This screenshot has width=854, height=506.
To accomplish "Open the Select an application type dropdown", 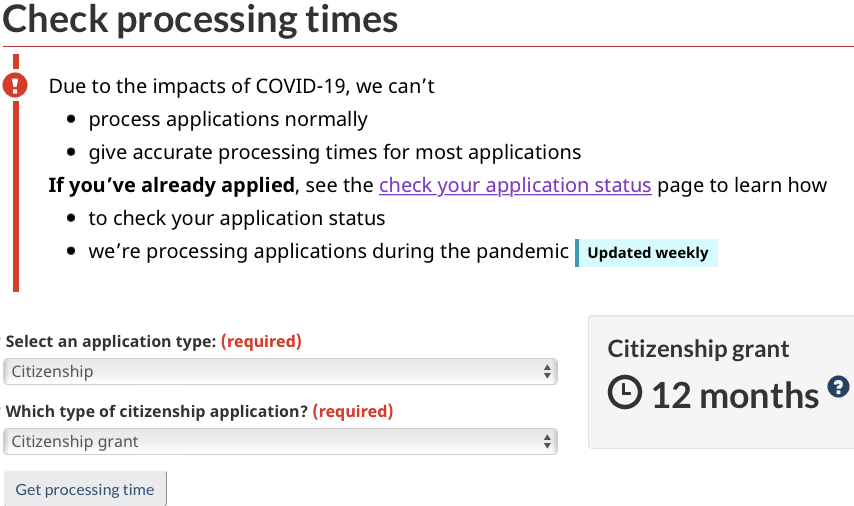I will (280, 372).
